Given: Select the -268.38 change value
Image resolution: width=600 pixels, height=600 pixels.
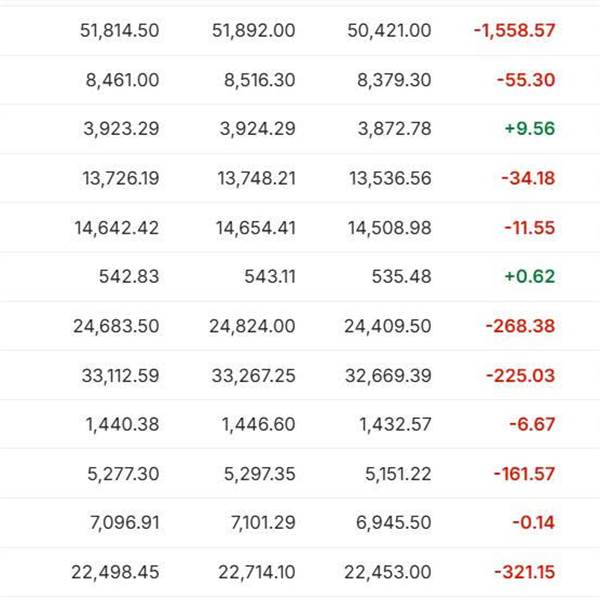Looking at the screenshot, I should pyautogui.click(x=520, y=325).
